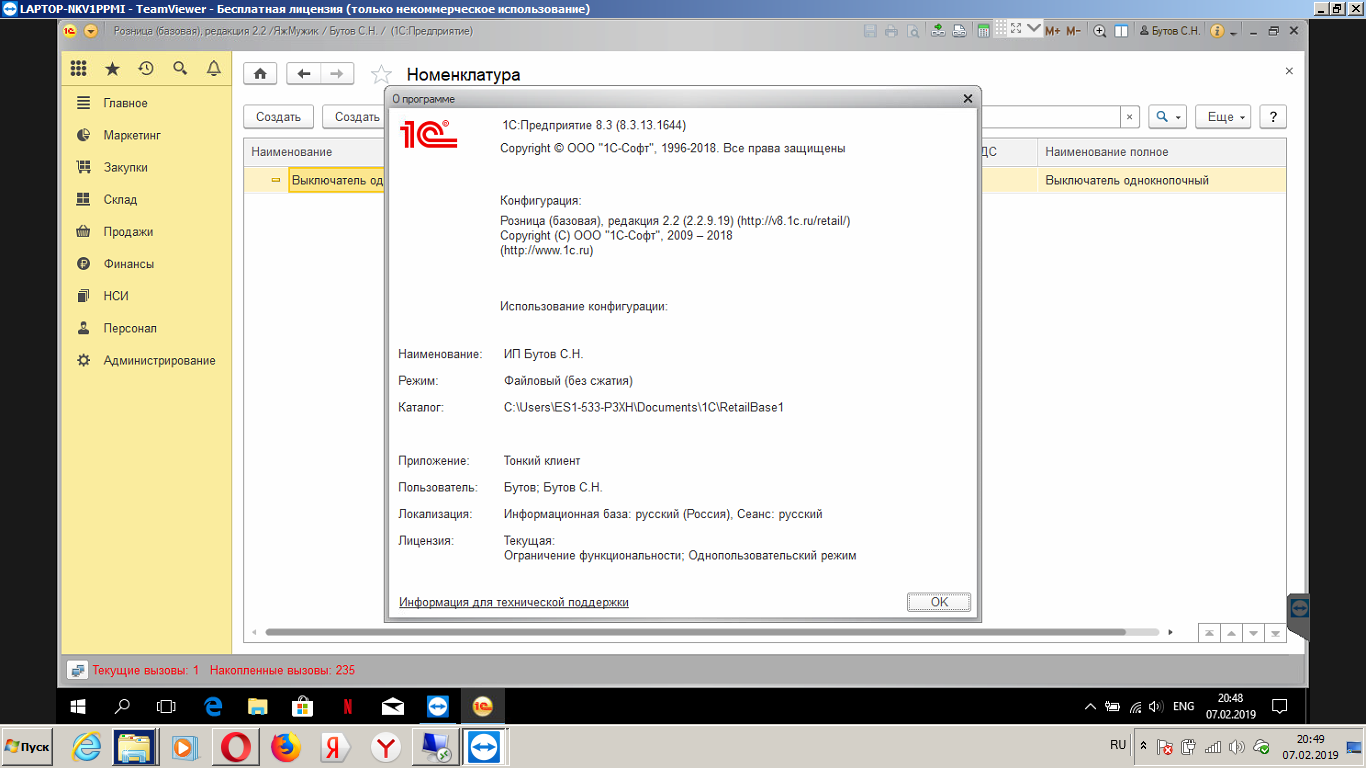Select Выключатель однокнопочный full name cell
Viewport: 1366px width, 768px height.
pyautogui.click(x=1162, y=180)
